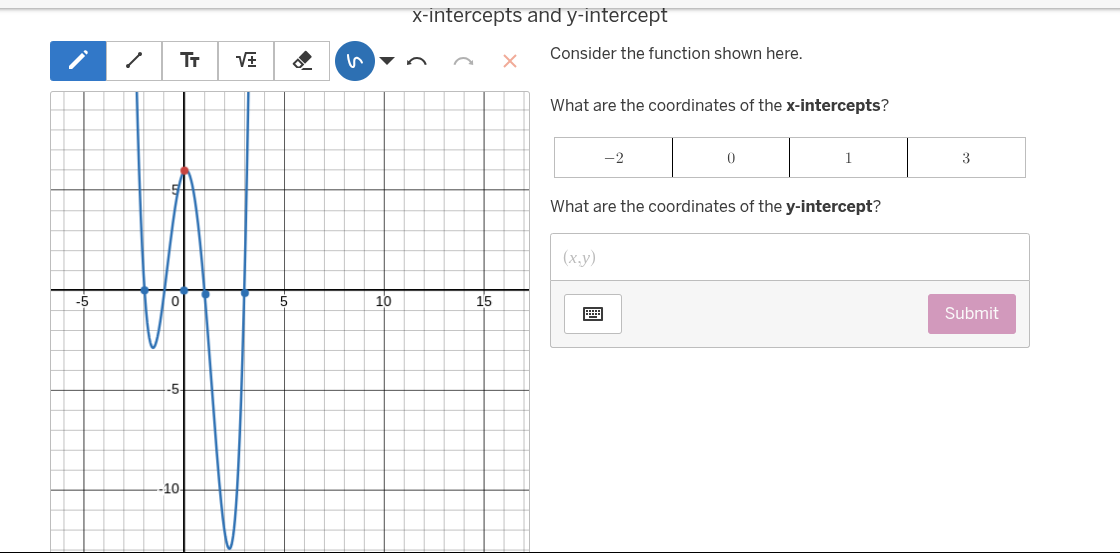Redo the last undone action
The width and height of the screenshot is (1120, 553).
463,62
